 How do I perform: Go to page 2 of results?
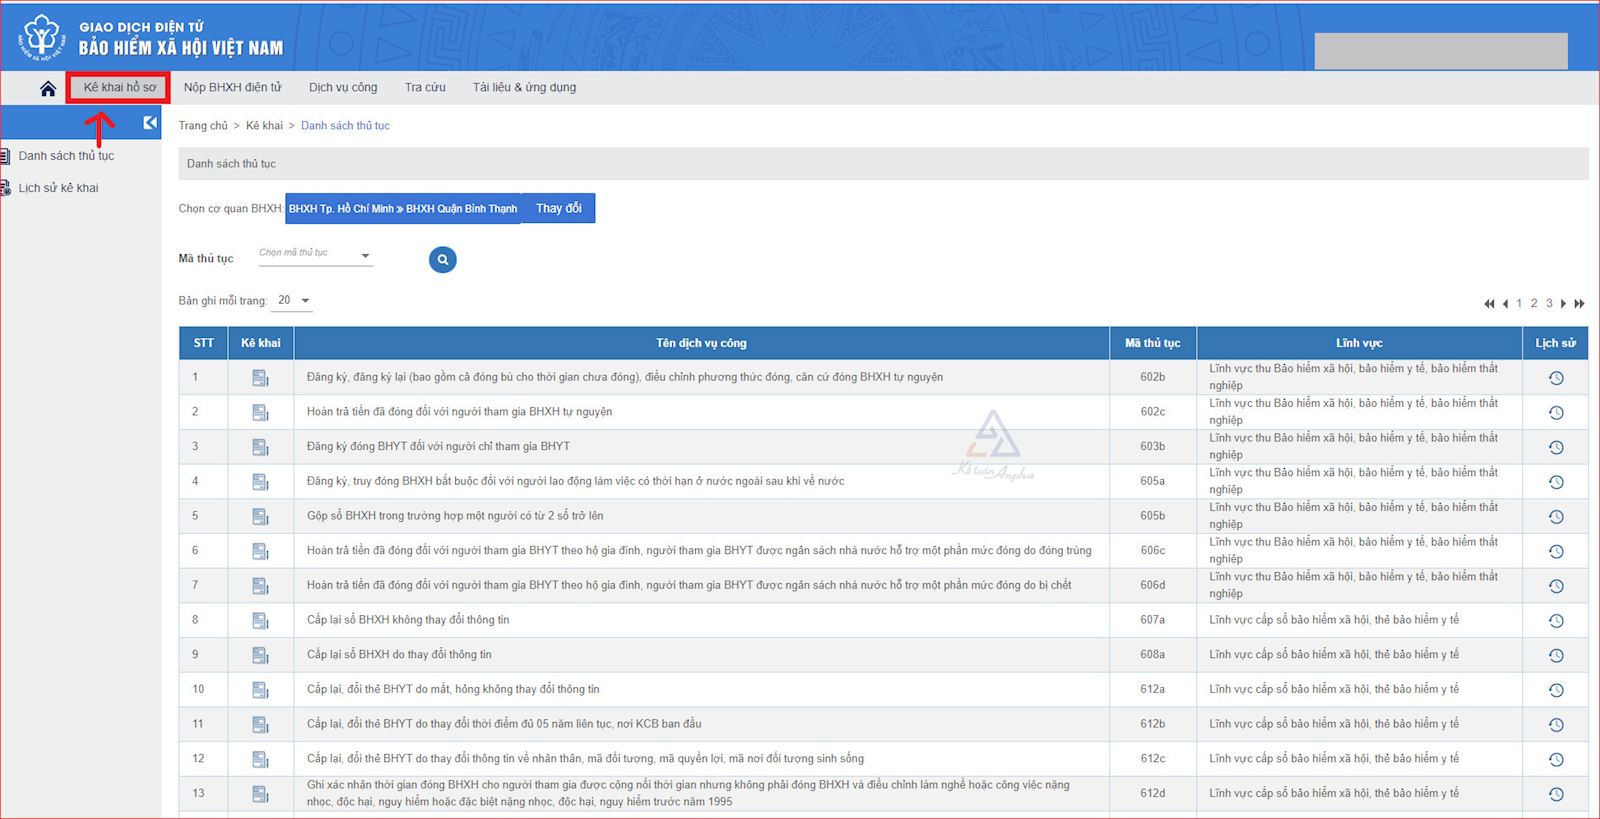(1534, 303)
